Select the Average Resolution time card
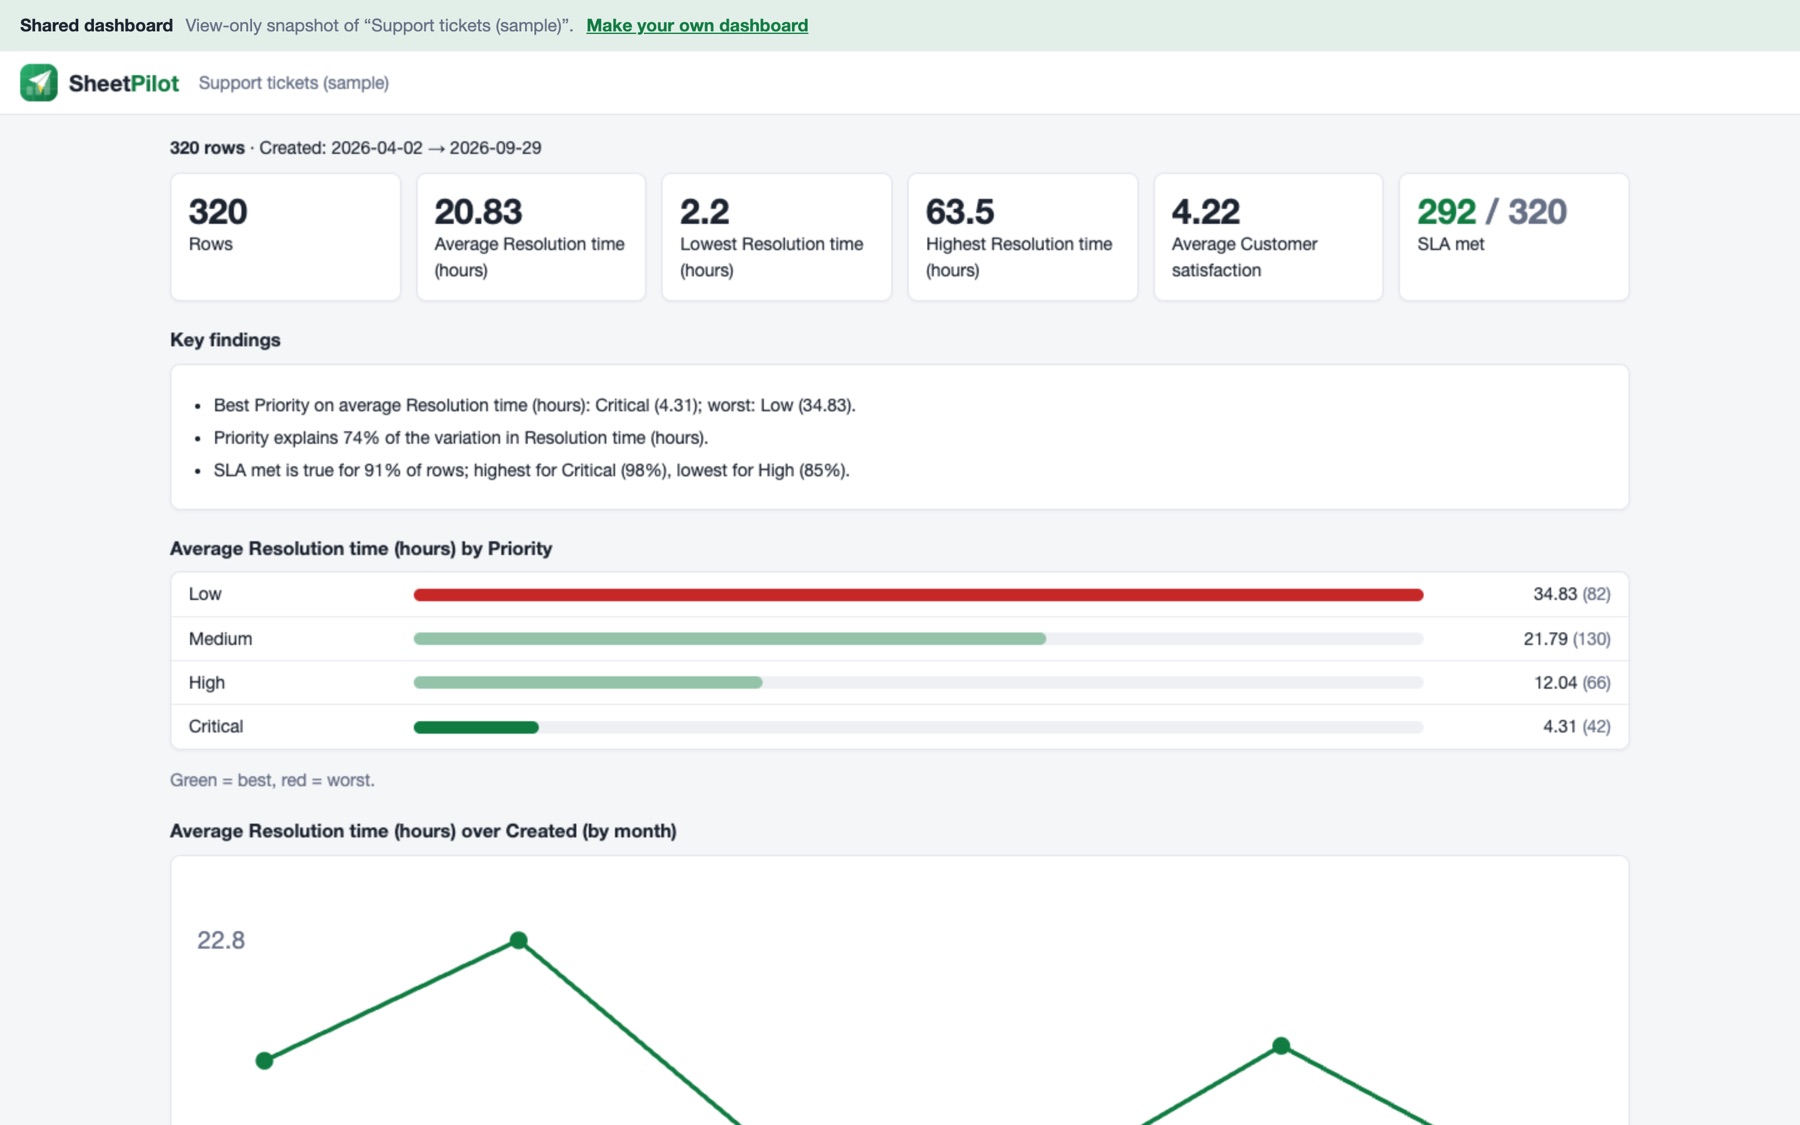Viewport: 1800px width, 1125px height. coord(531,237)
